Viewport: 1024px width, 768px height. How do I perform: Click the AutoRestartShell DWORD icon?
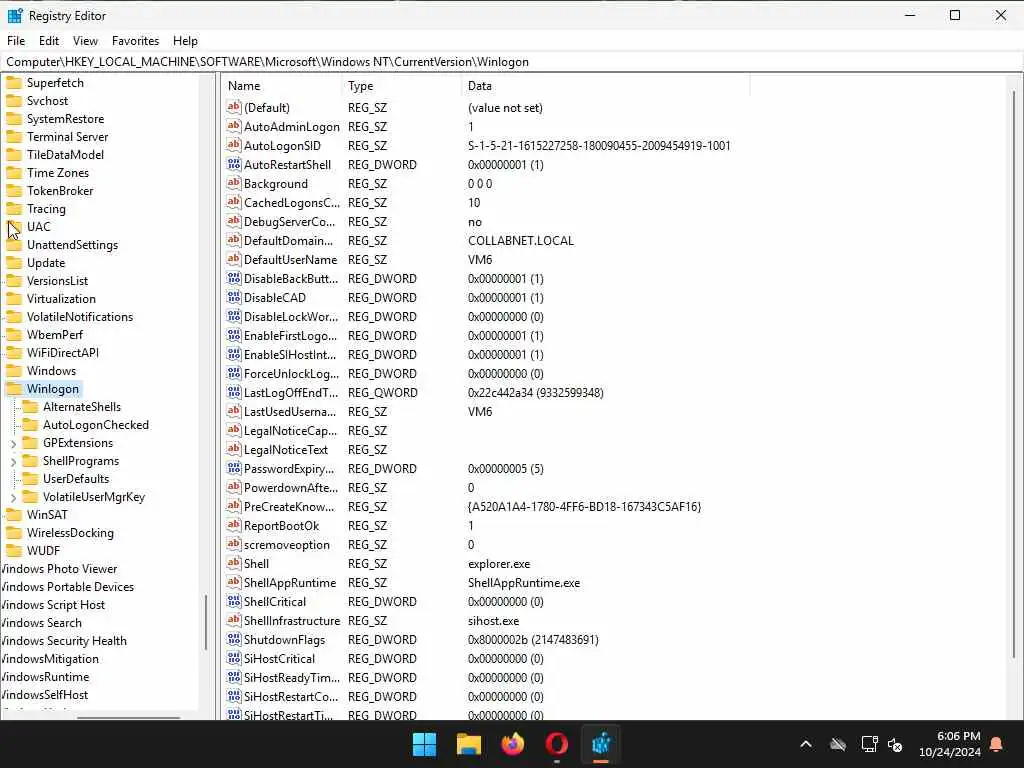click(234, 165)
